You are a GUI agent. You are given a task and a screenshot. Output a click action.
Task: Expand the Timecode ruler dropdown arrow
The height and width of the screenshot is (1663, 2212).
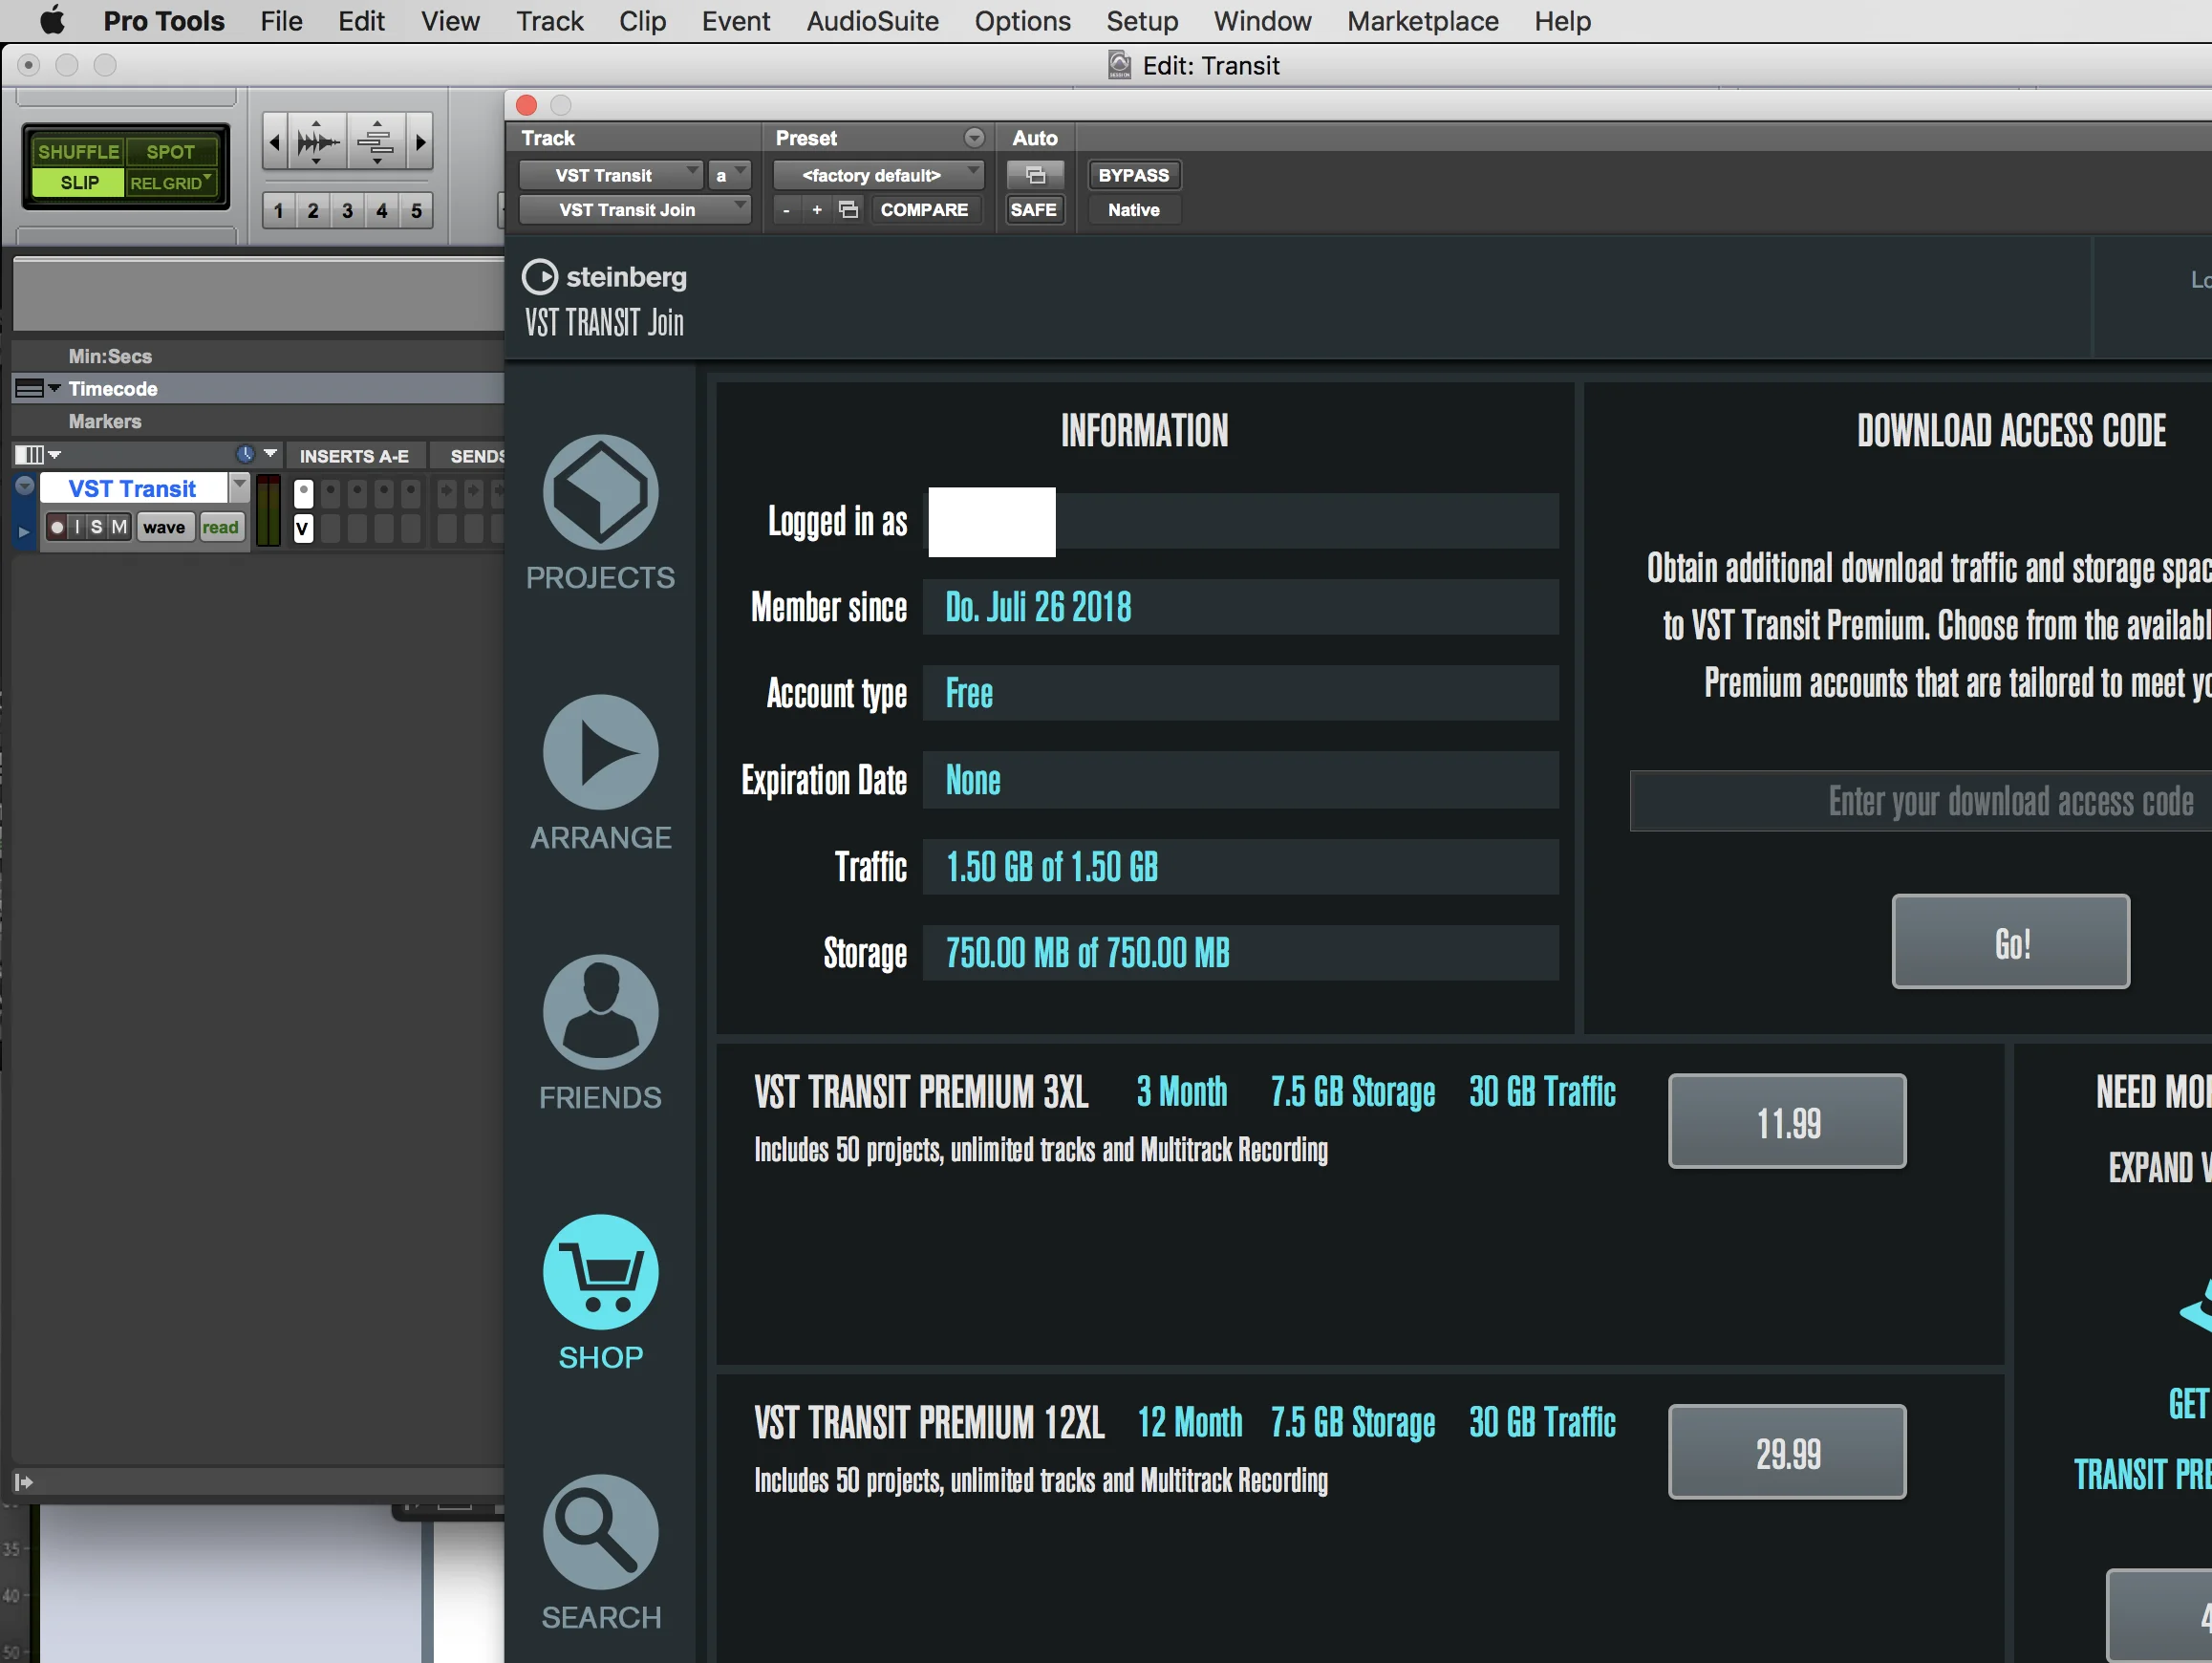click(55, 387)
